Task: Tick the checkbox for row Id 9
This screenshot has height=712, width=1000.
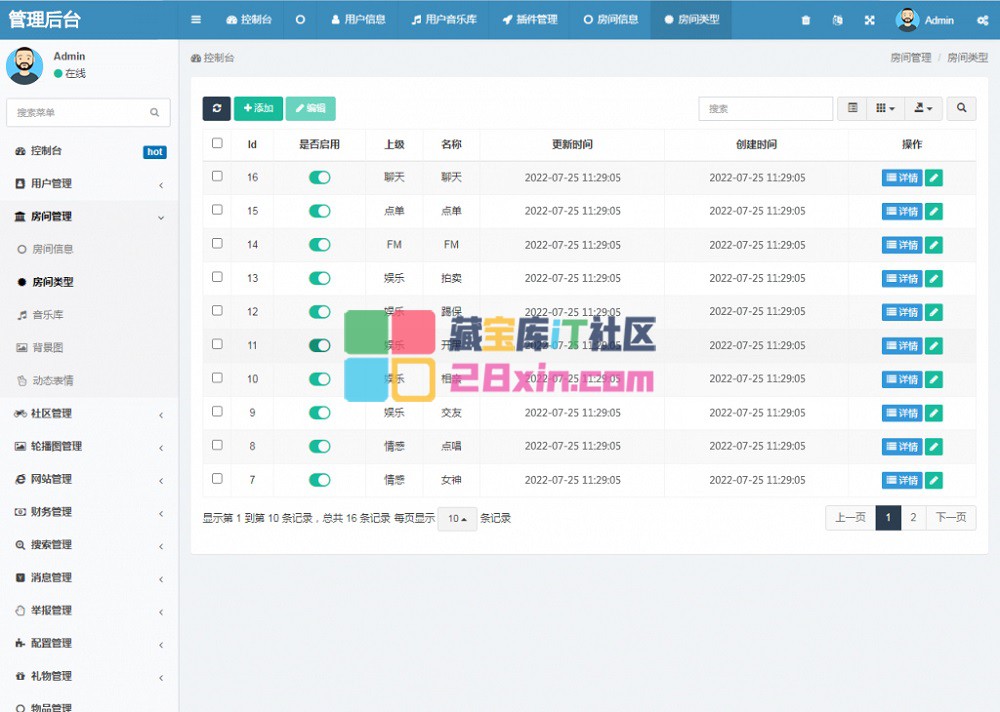Action: click(217, 411)
